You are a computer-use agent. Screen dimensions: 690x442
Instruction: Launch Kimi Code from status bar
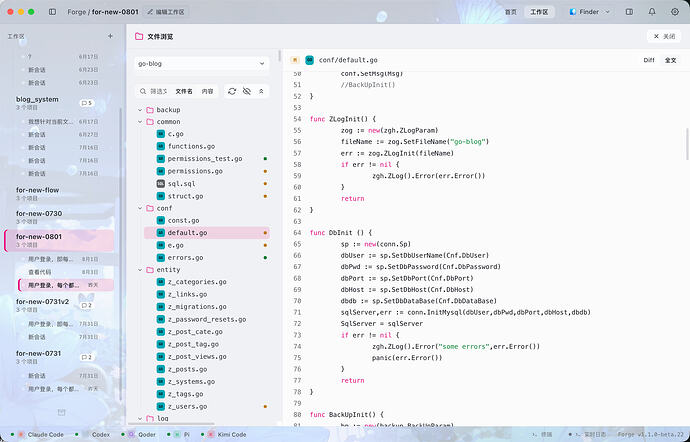click(226, 435)
